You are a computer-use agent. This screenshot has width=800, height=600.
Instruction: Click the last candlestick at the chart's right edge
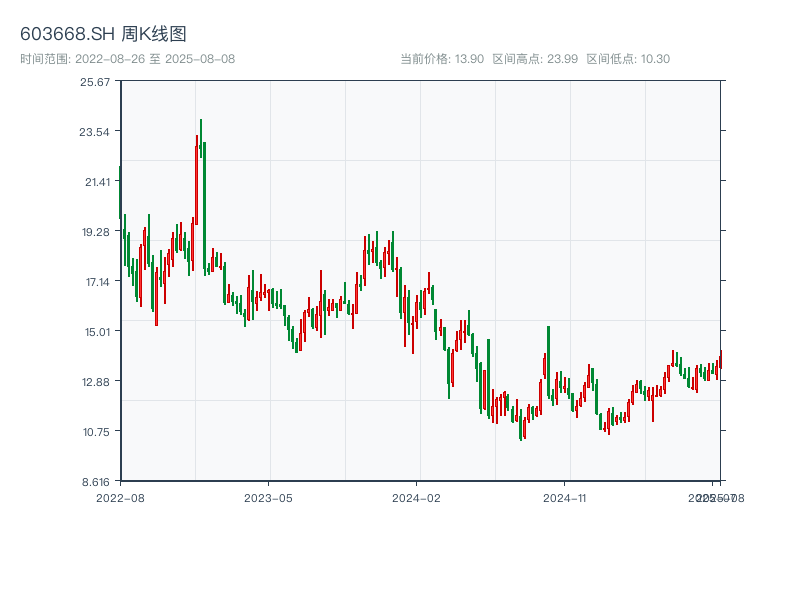(x=719, y=362)
